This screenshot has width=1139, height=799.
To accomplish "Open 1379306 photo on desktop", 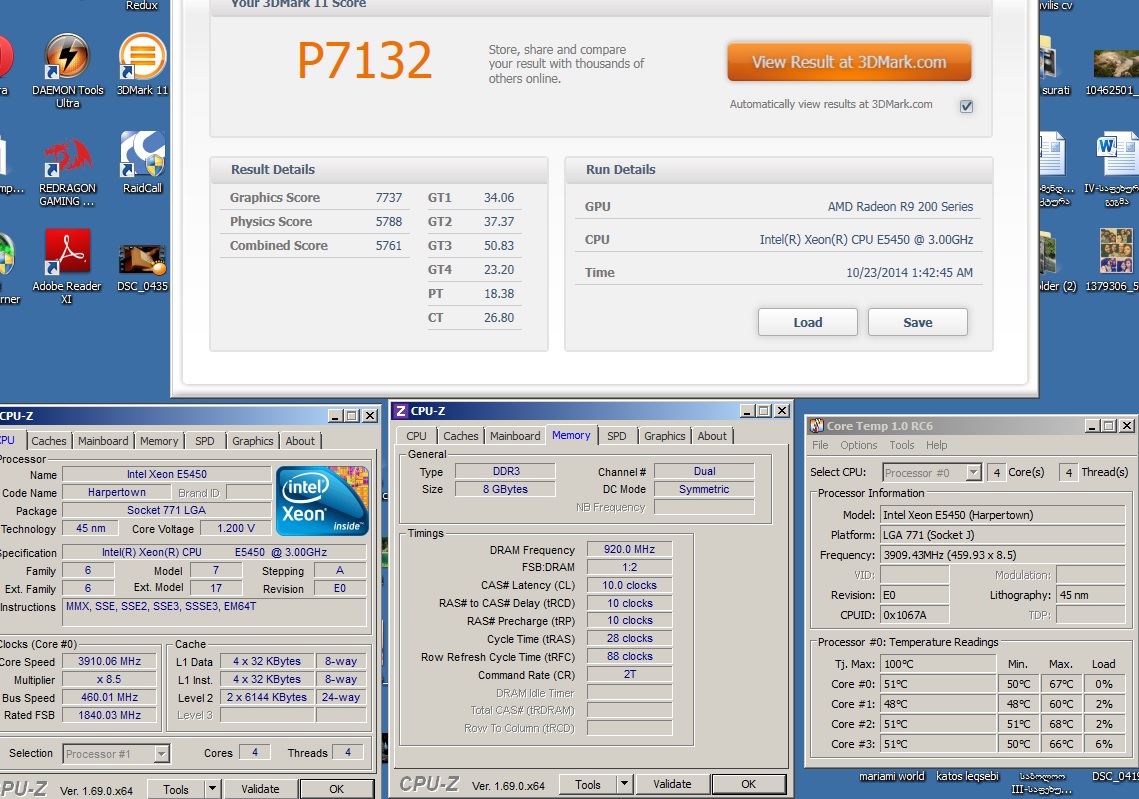I will pyautogui.click(x=1113, y=260).
